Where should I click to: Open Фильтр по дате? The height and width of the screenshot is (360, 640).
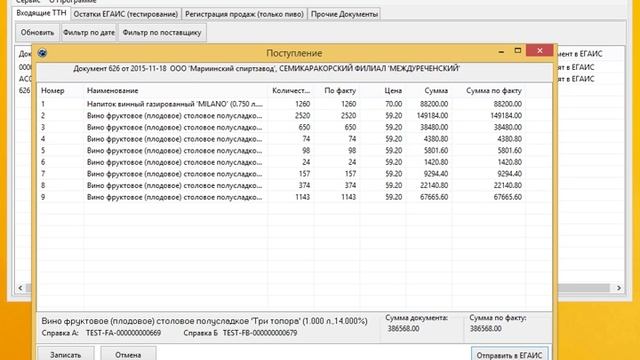pos(89,32)
